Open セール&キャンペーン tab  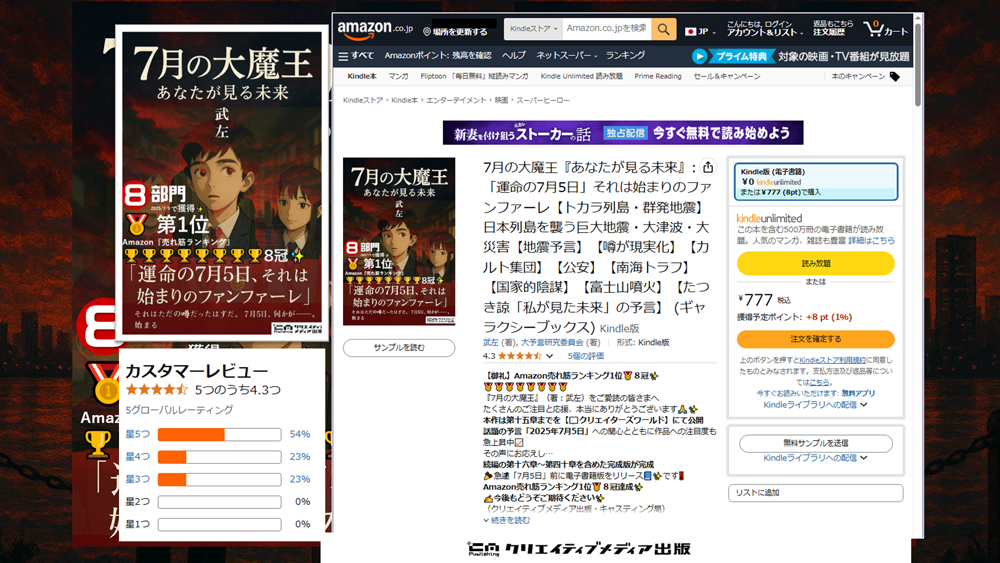pyautogui.click(x=726, y=77)
